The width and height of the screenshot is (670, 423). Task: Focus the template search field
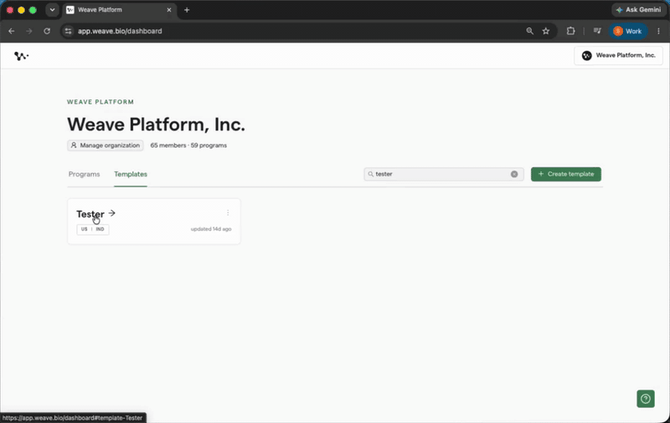(444, 174)
